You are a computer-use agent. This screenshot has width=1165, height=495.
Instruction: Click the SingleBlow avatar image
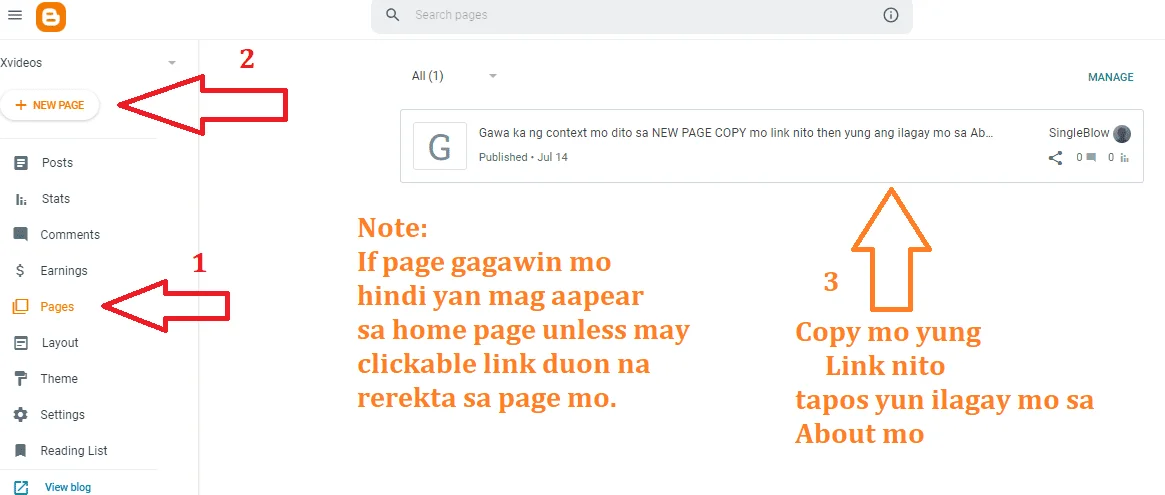pos(1122,134)
